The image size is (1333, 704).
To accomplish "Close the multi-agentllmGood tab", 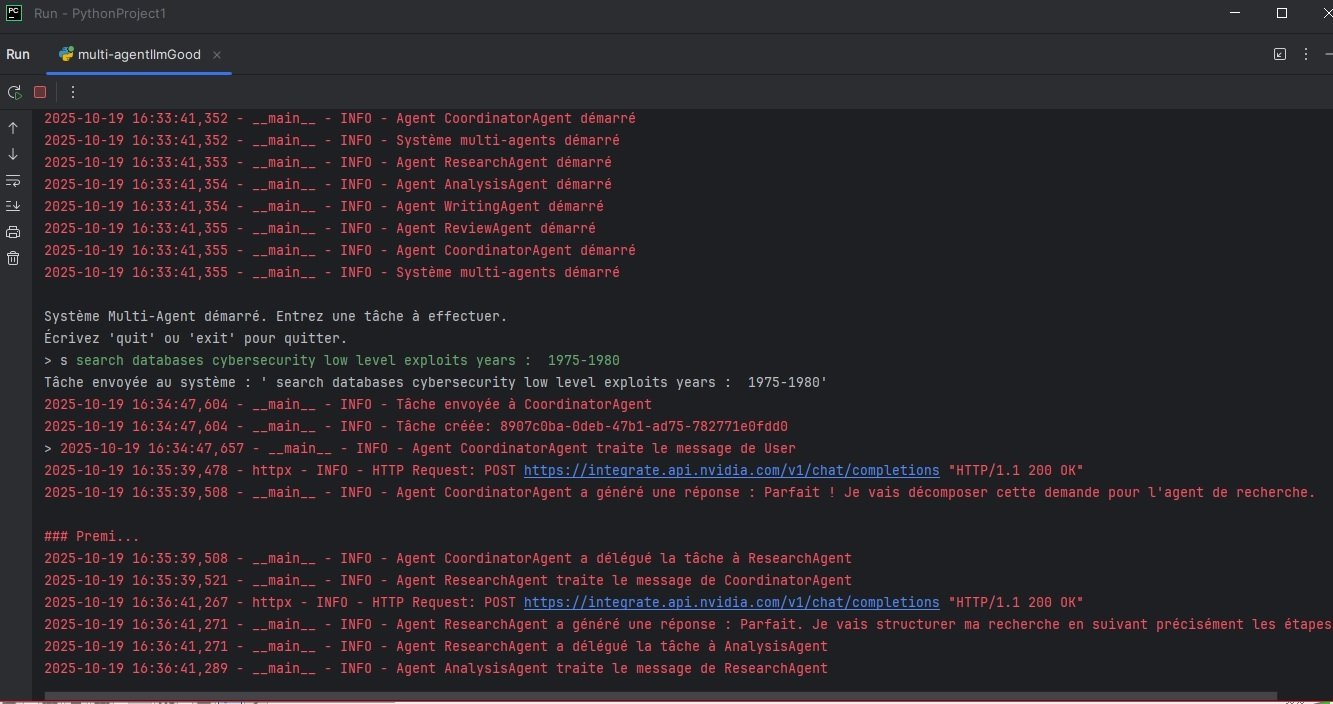I will (x=217, y=55).
